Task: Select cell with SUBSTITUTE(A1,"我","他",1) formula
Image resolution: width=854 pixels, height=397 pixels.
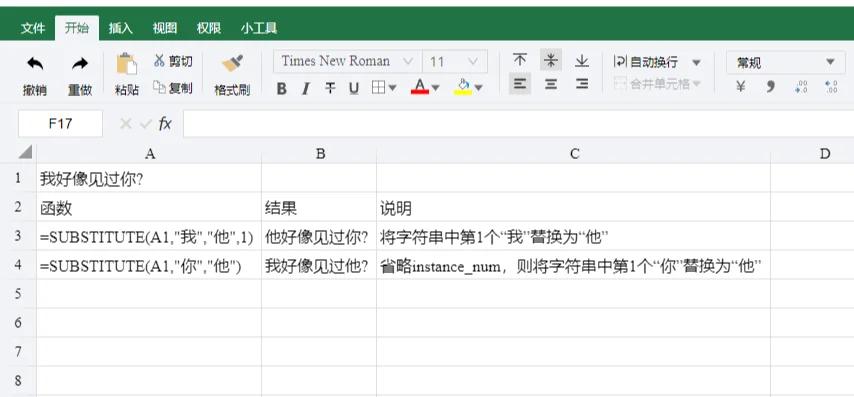Action: pos(149,236)
